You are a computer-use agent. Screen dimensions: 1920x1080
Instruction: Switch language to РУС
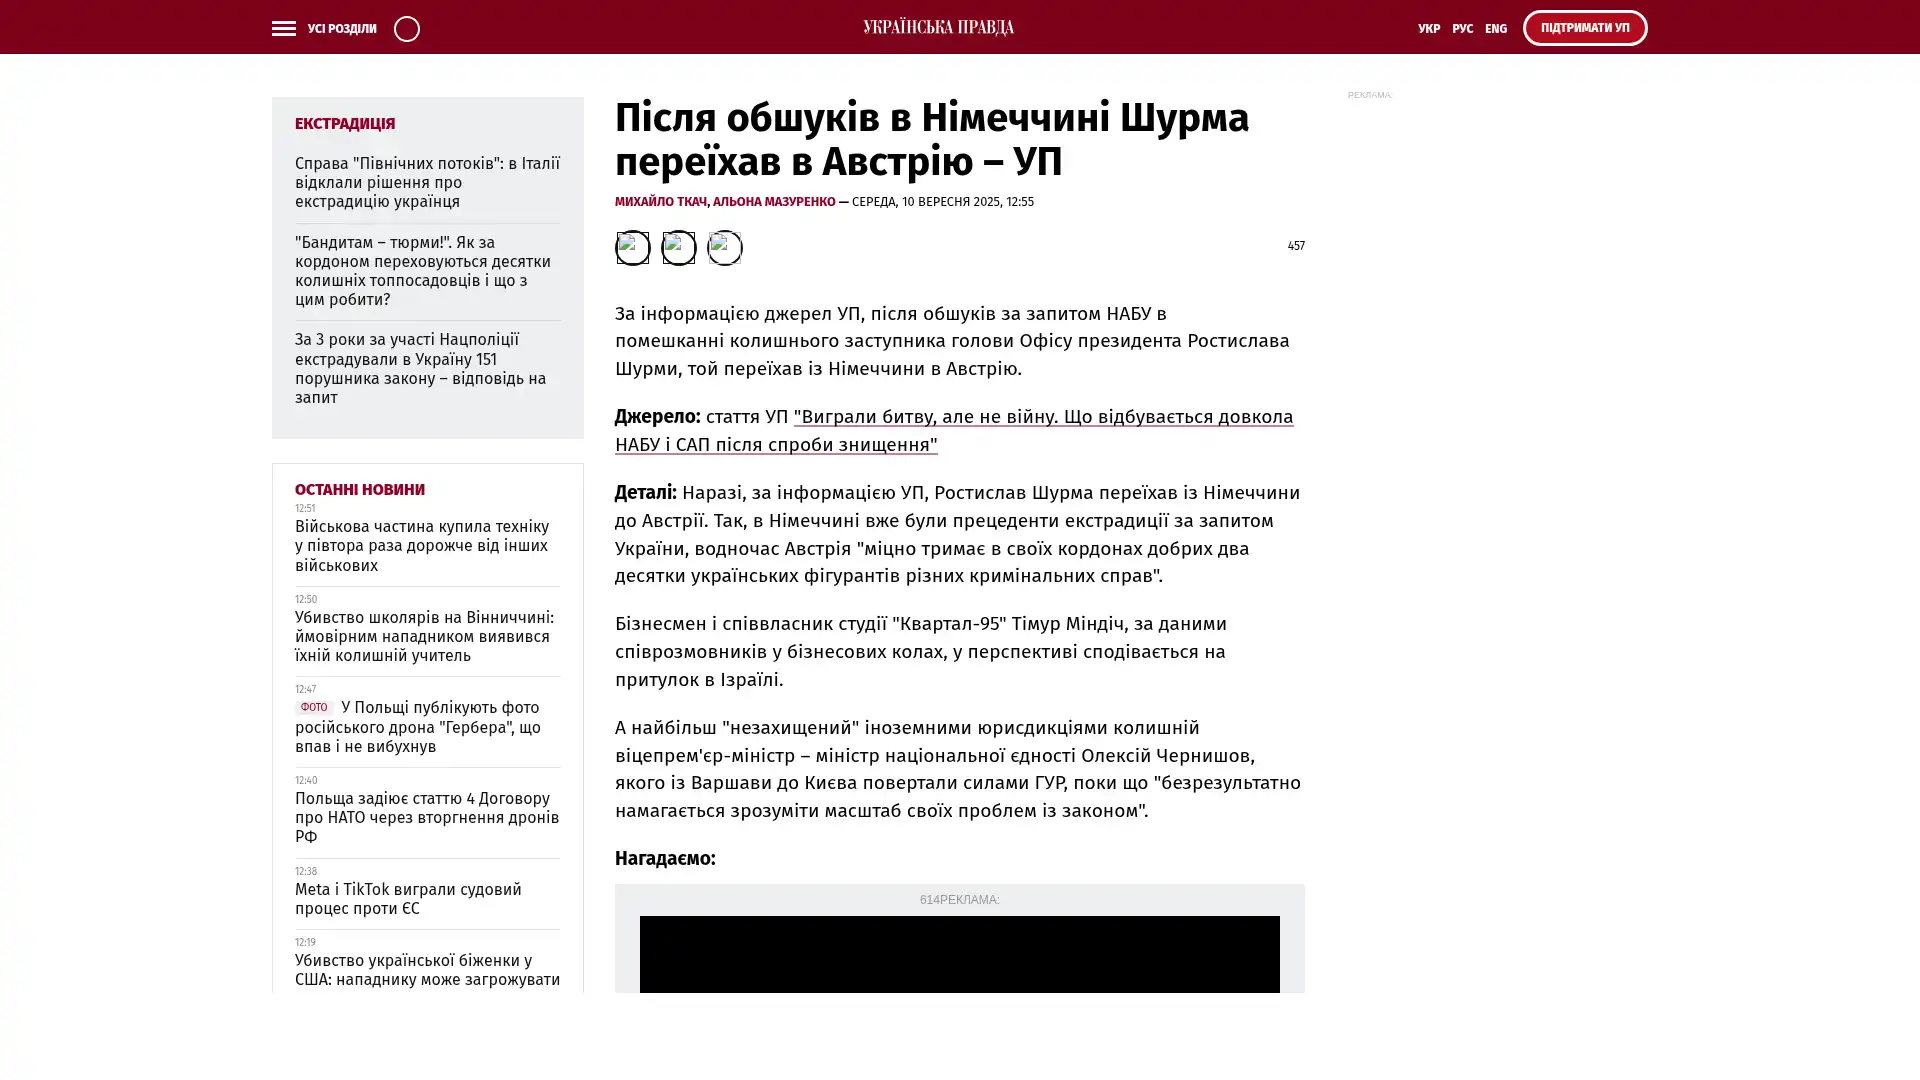(x=1462, y=29)
